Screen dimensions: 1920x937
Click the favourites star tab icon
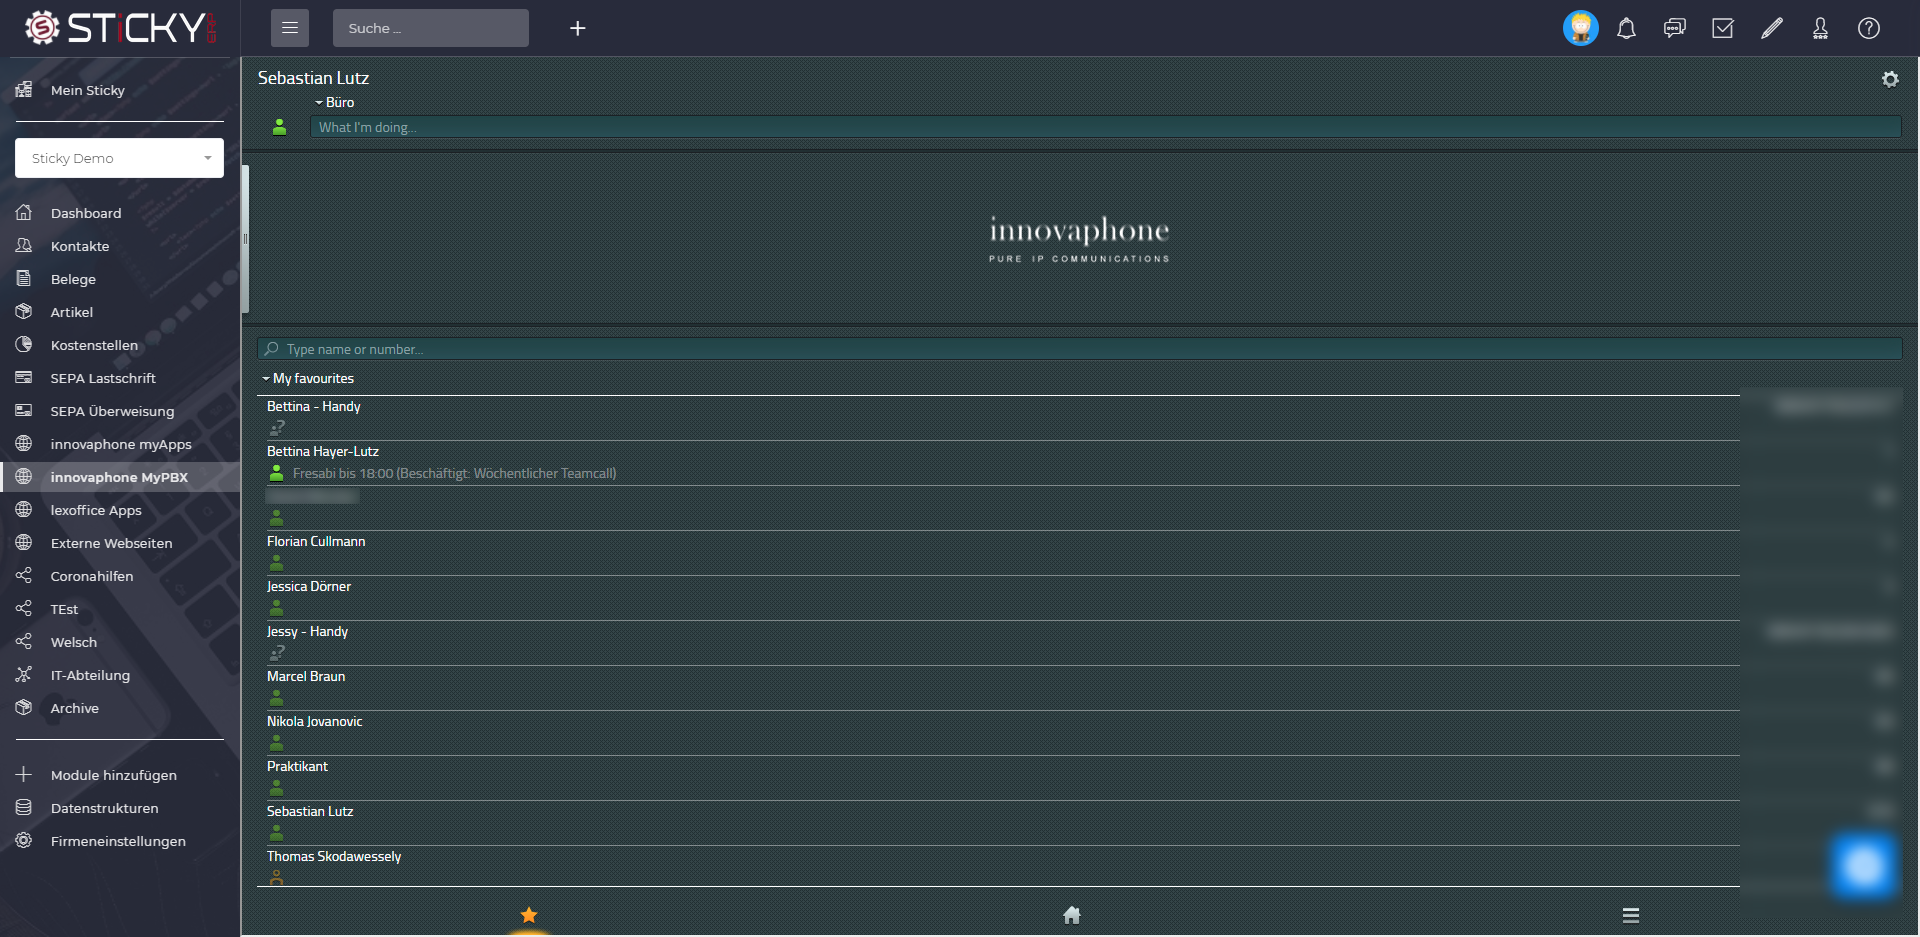click(529, 915)
